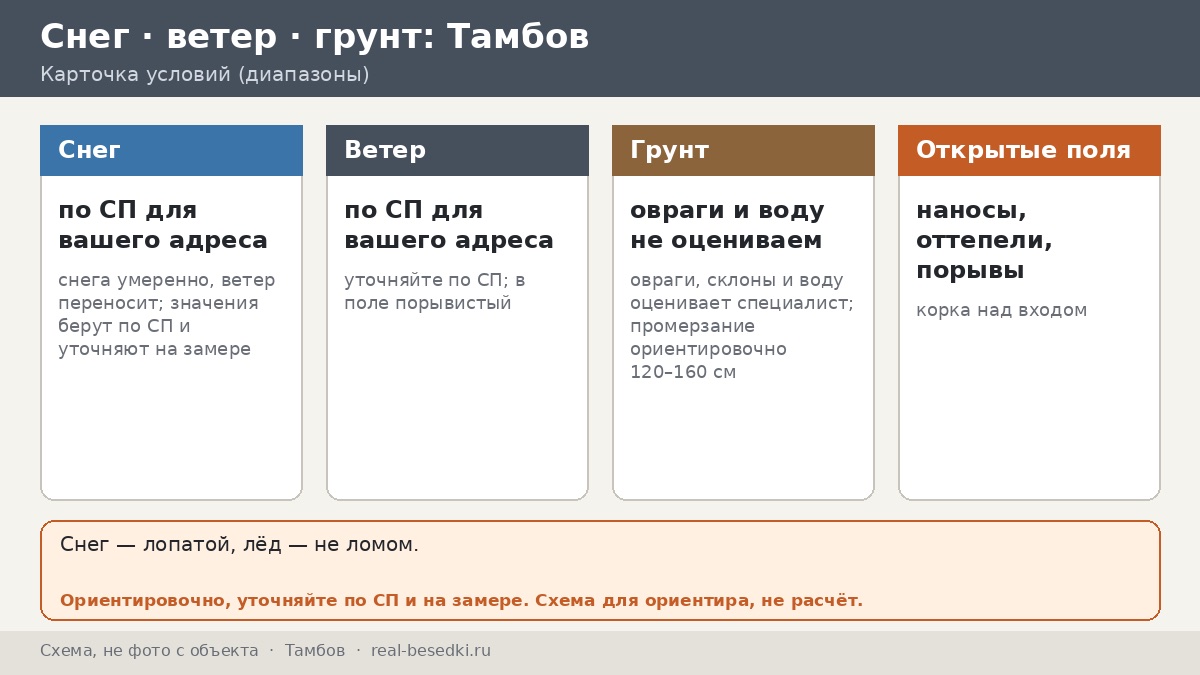The width and height of the screenshot is (1200, 675).
Task: Click 'по СП для вашего адреса' in Ветер card
Action: tap(449, 226)
